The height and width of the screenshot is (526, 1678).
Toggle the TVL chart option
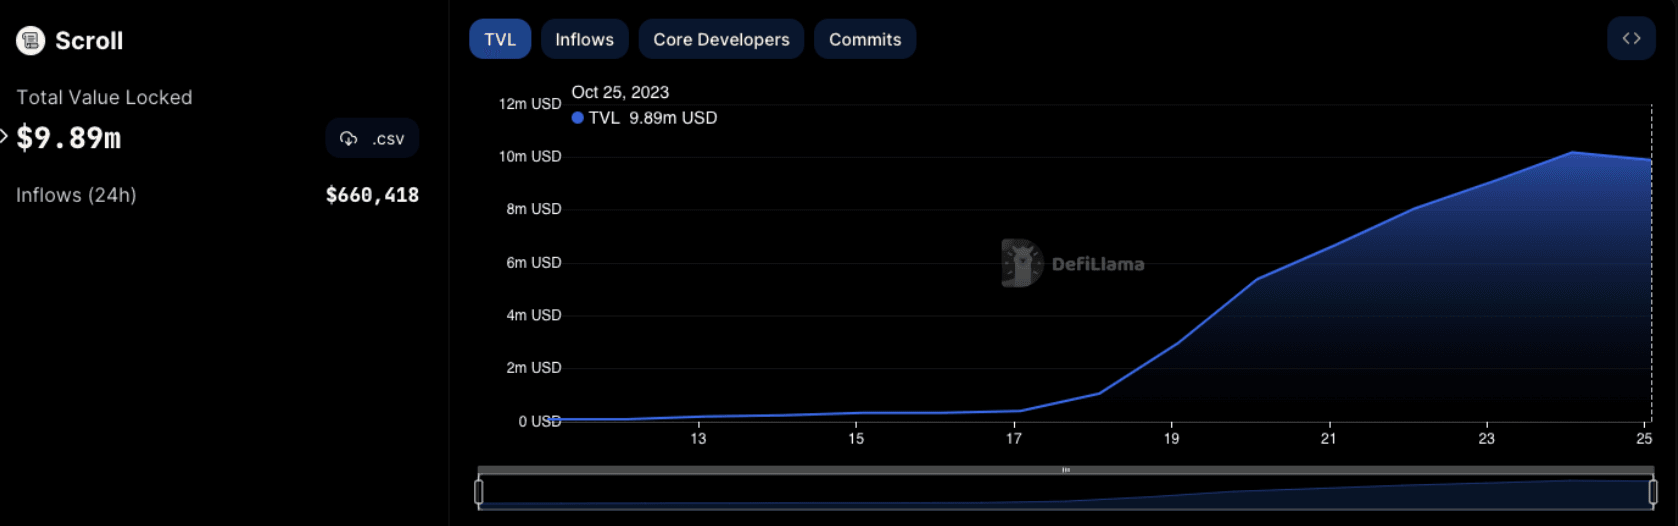(500, 40)
